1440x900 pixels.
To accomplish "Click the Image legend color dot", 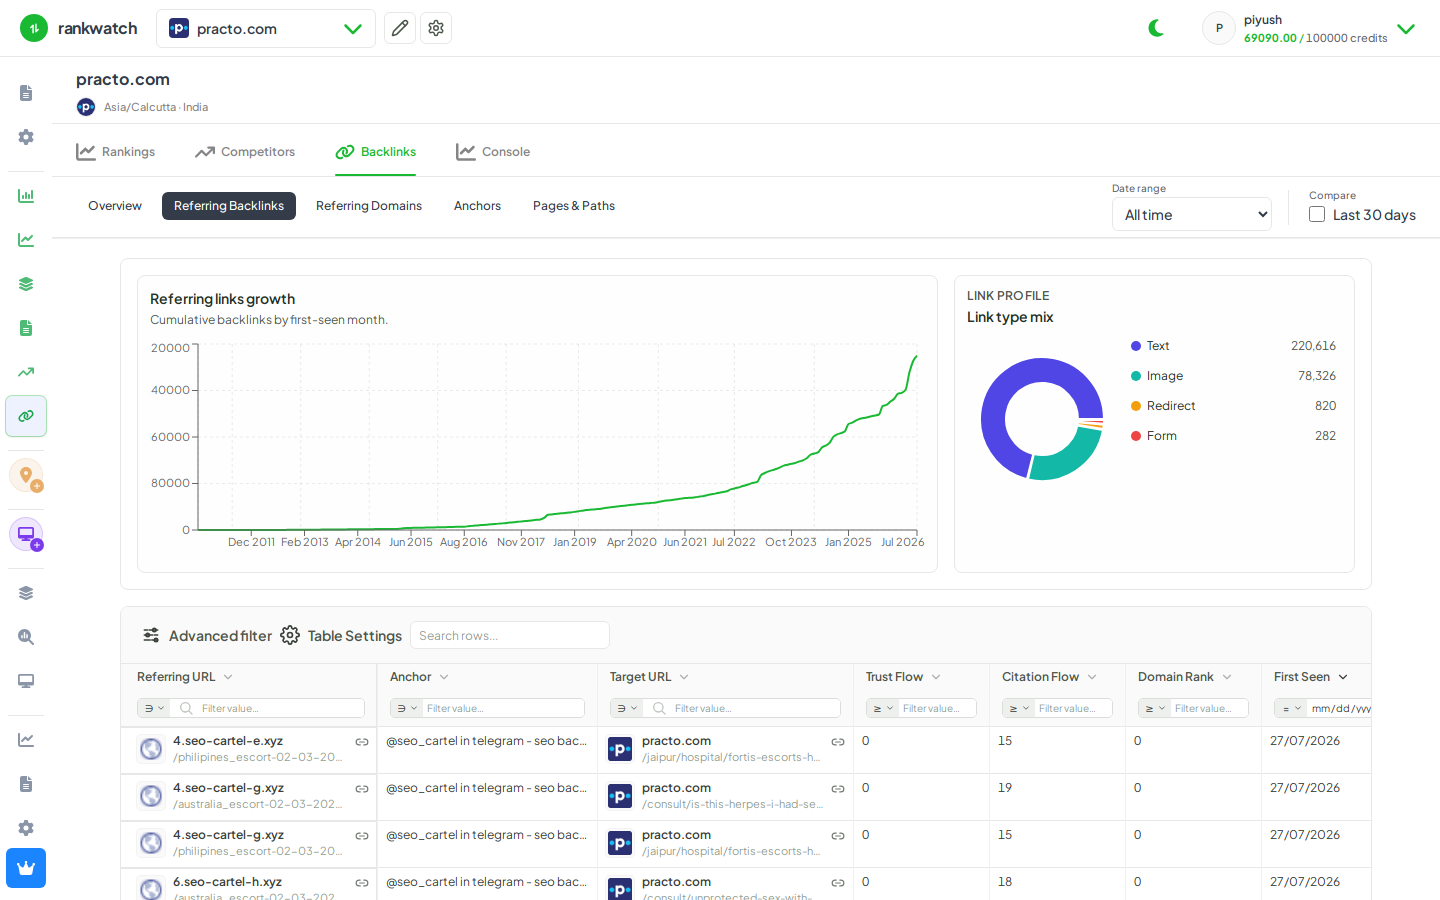I will click(1136, 376).
